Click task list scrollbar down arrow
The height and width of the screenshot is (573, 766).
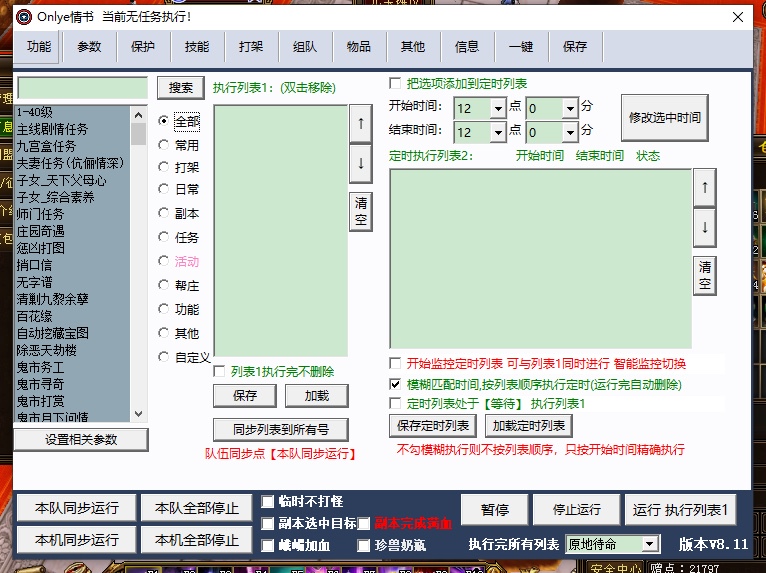[x=138, y=414]
